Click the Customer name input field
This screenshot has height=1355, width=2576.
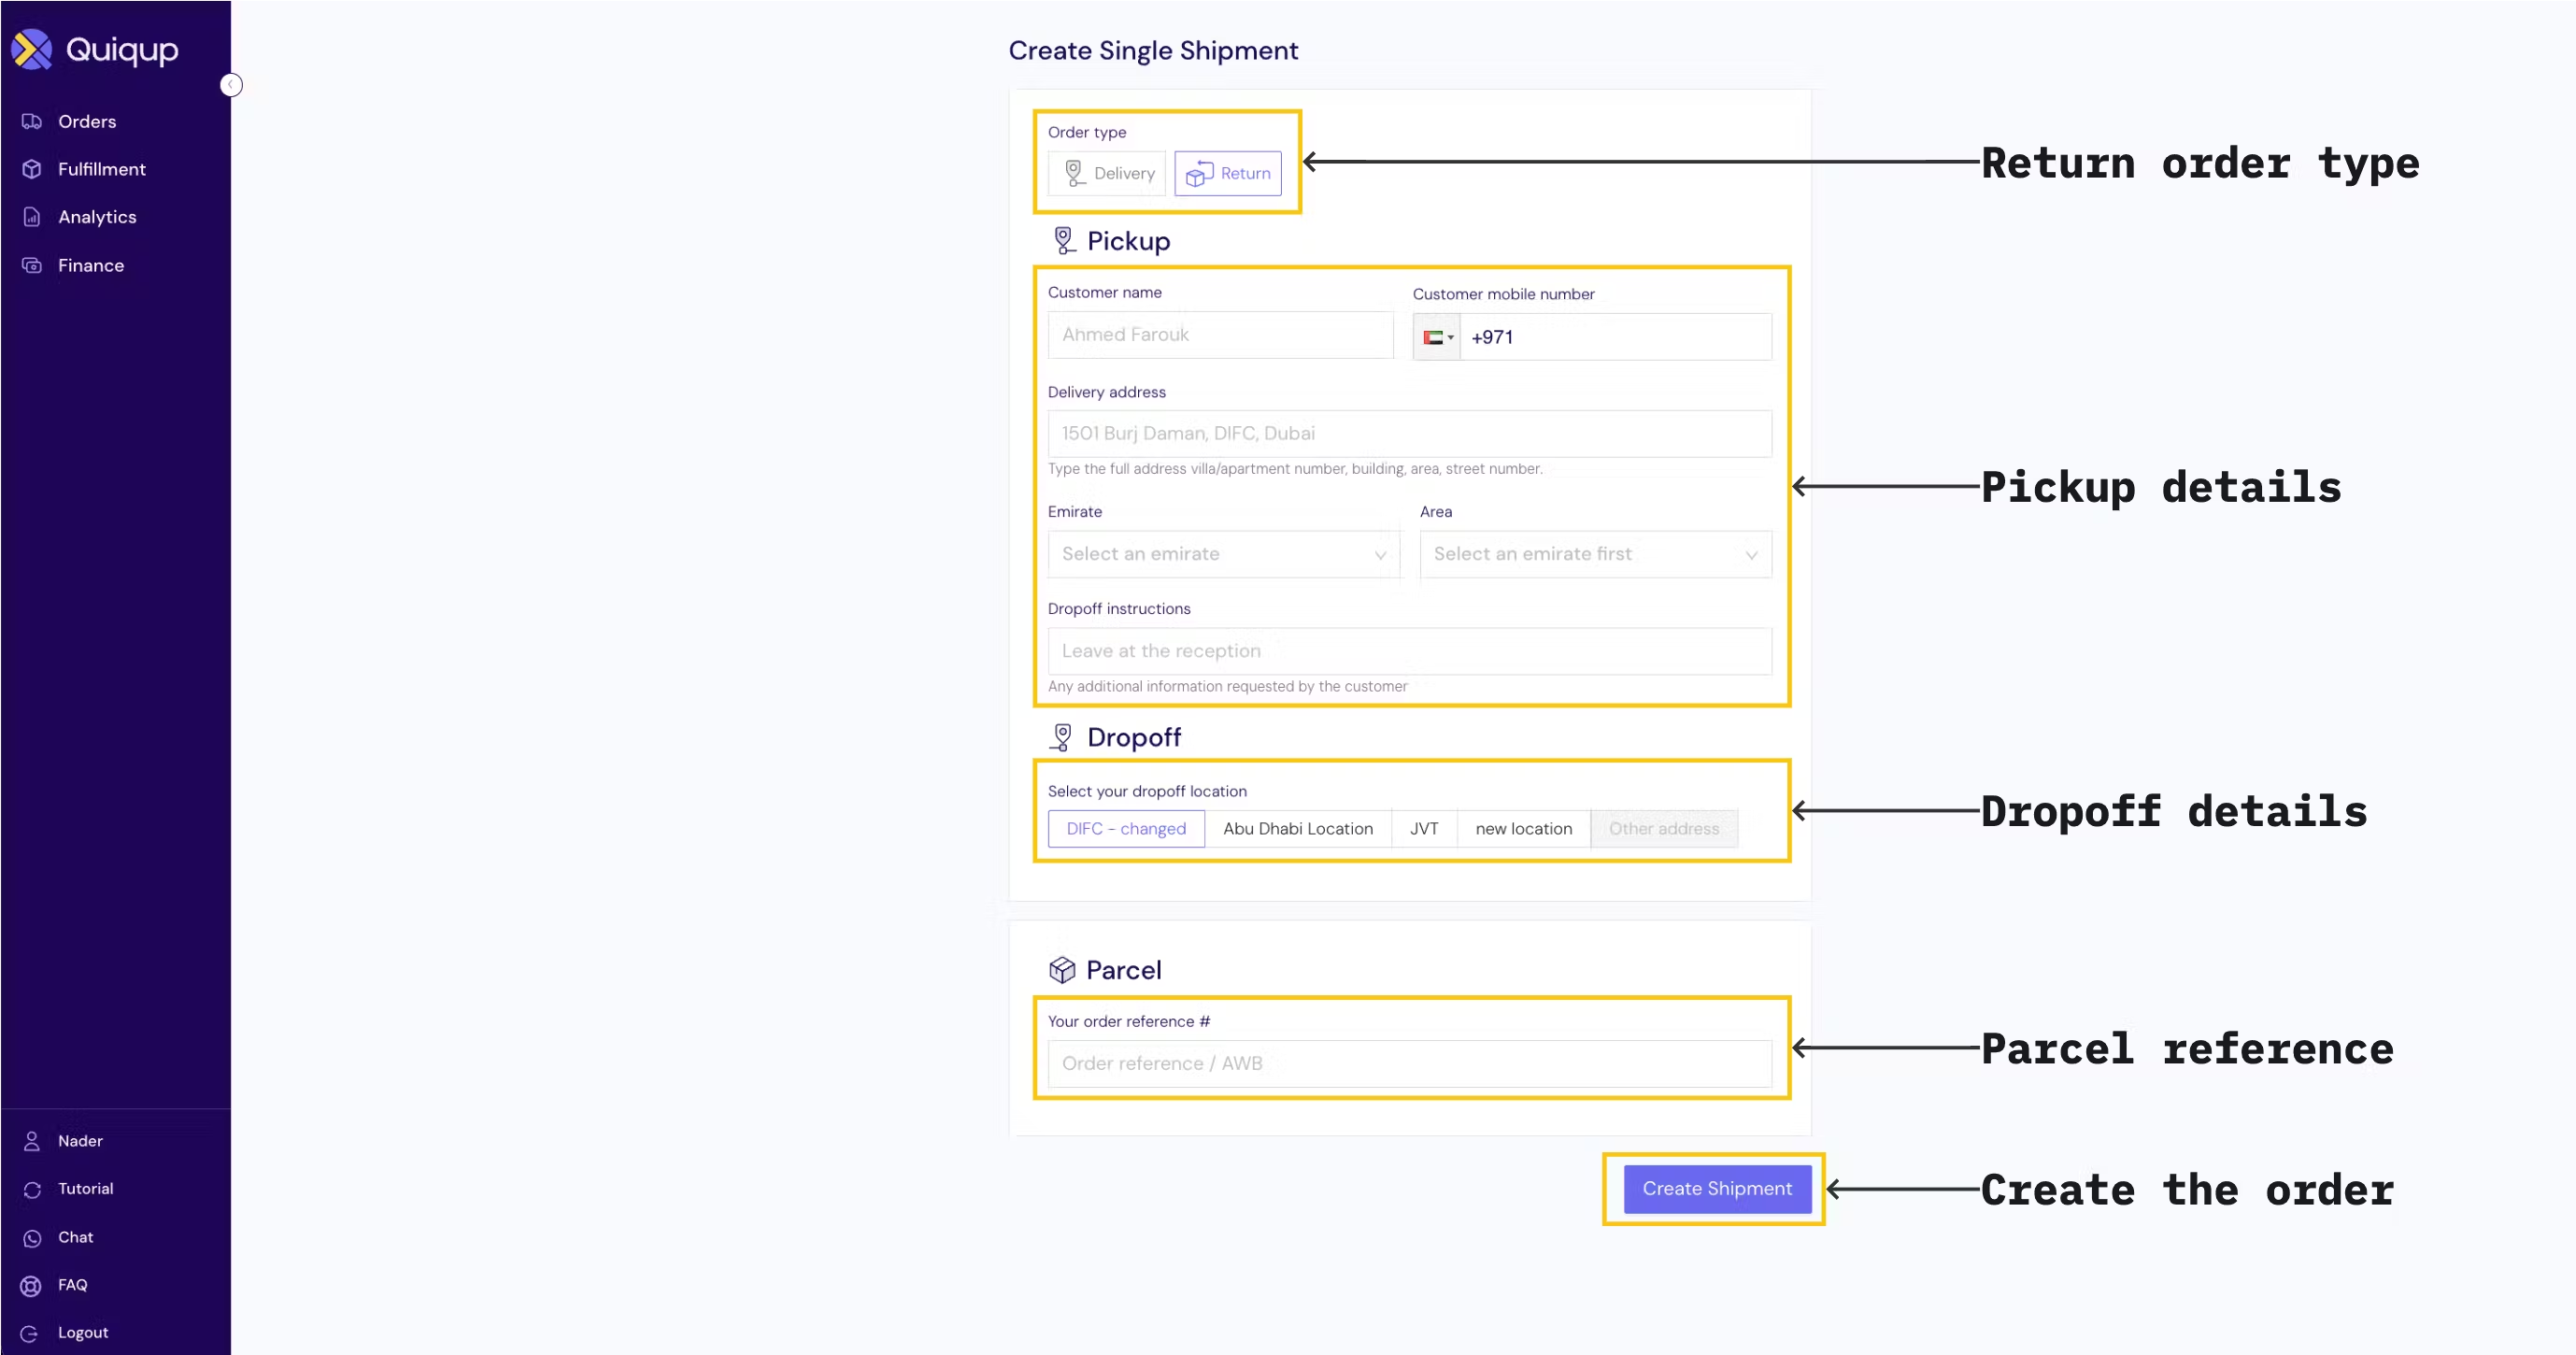[1220, 335]
